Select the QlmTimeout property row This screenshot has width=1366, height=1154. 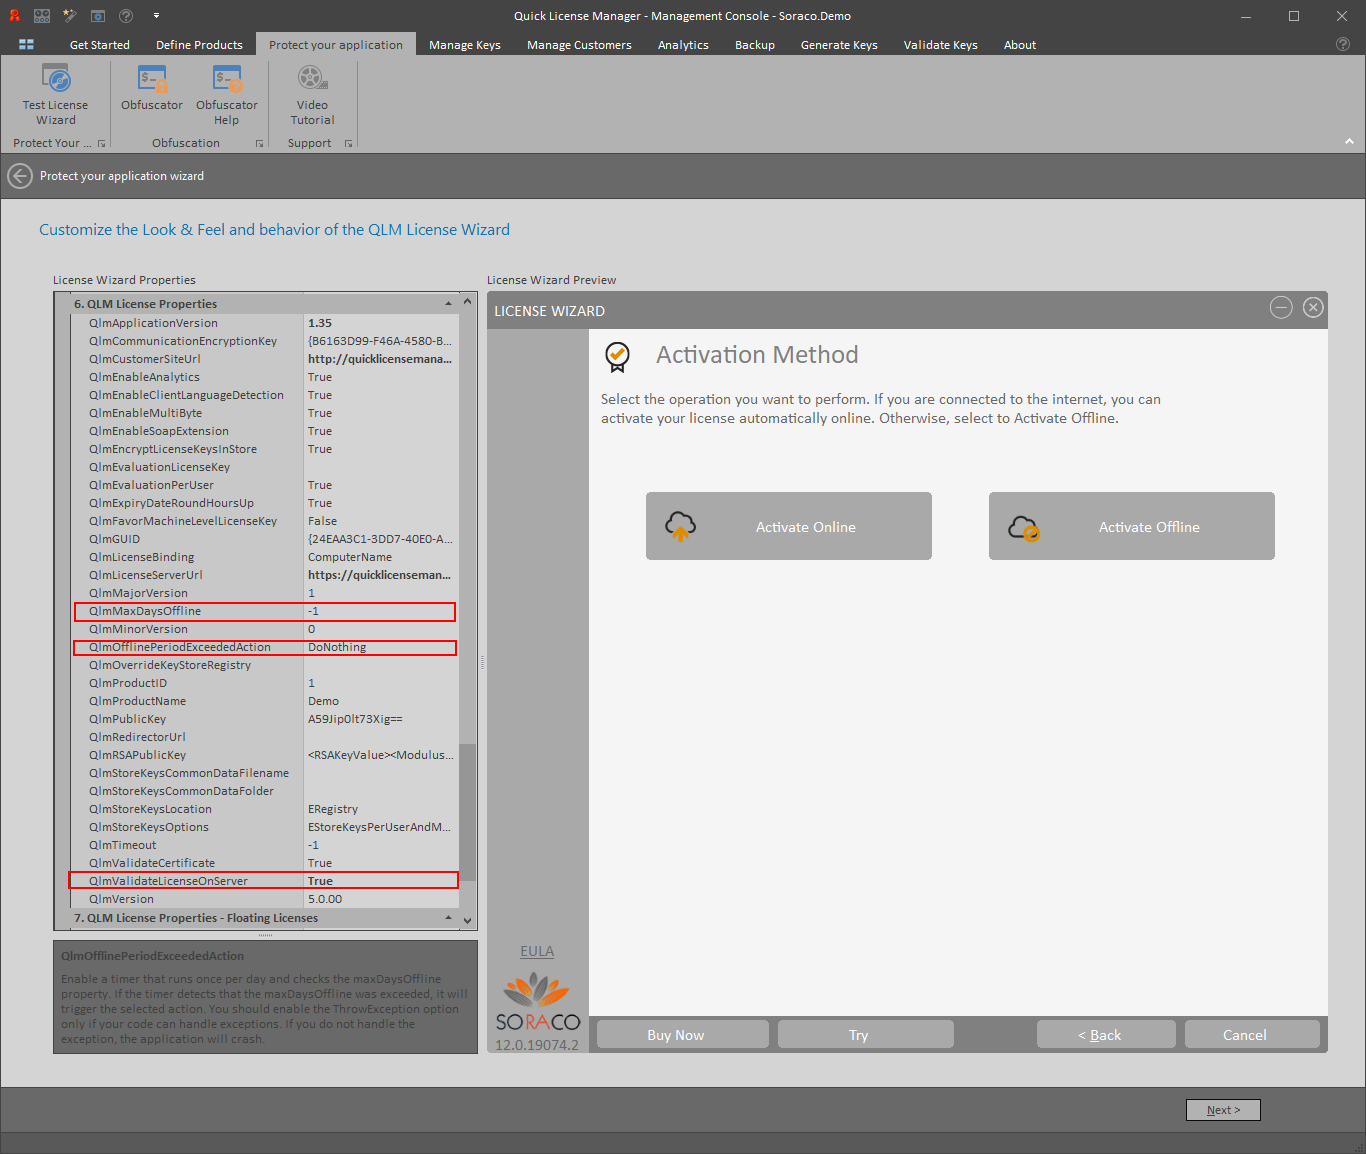pyautogui.click(x=265, y=845)
